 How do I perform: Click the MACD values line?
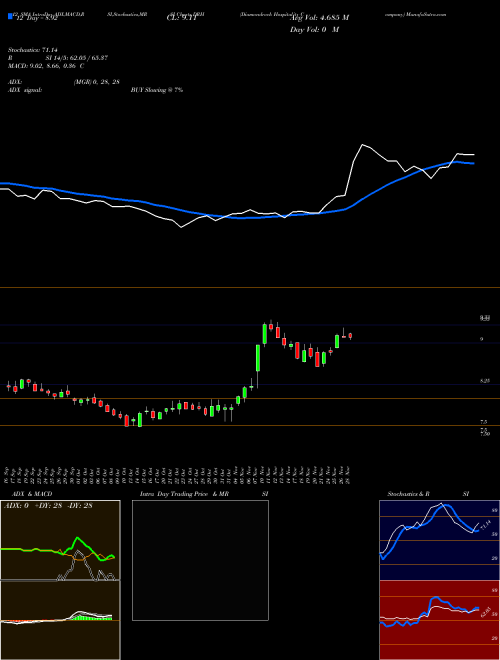[x=46, y=66]
